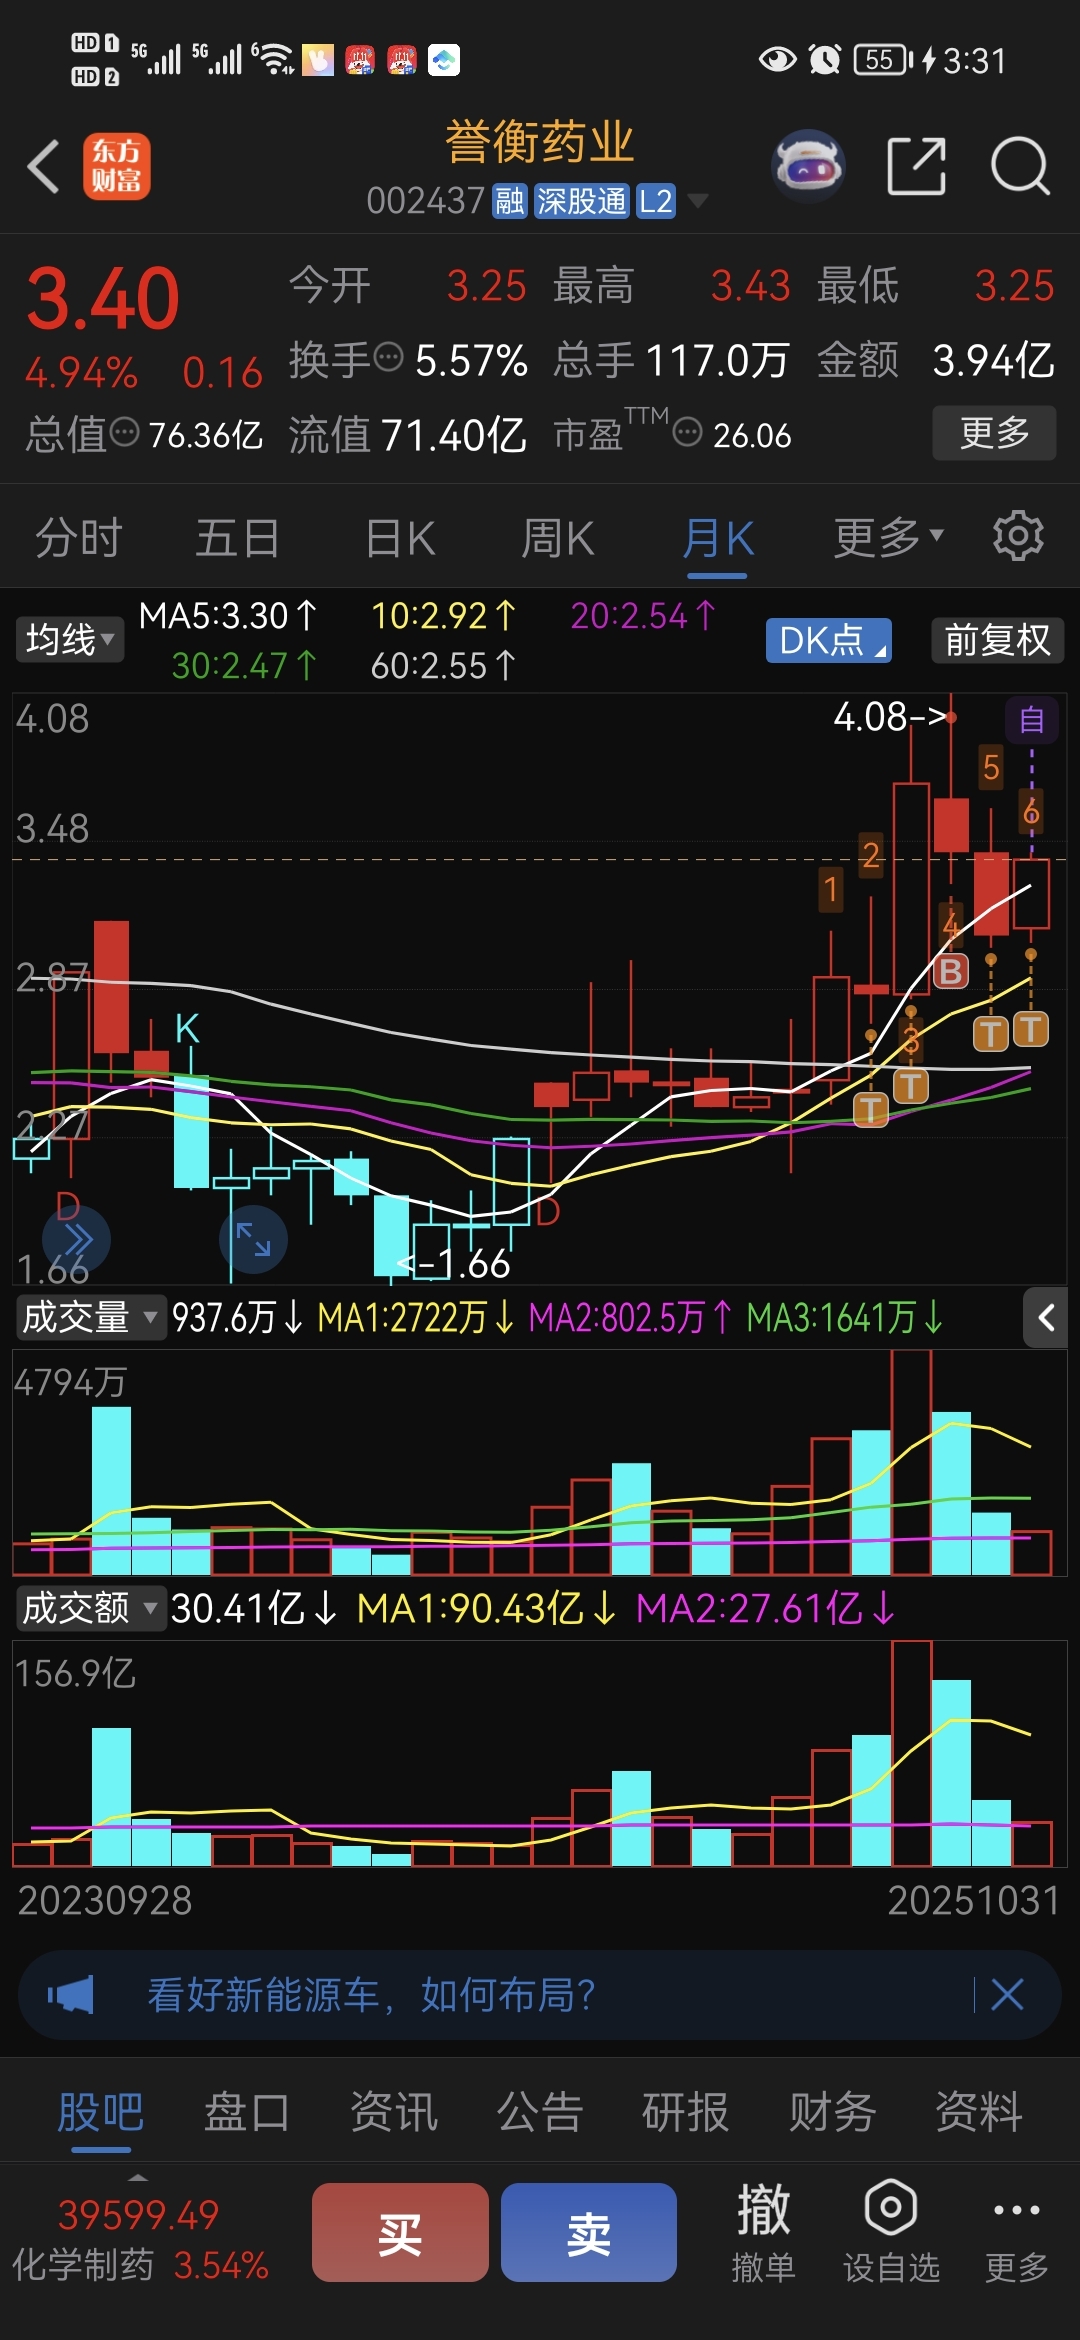
Task: Open the 看好新能源车,如何布局? link
Action: (371, 1995)
